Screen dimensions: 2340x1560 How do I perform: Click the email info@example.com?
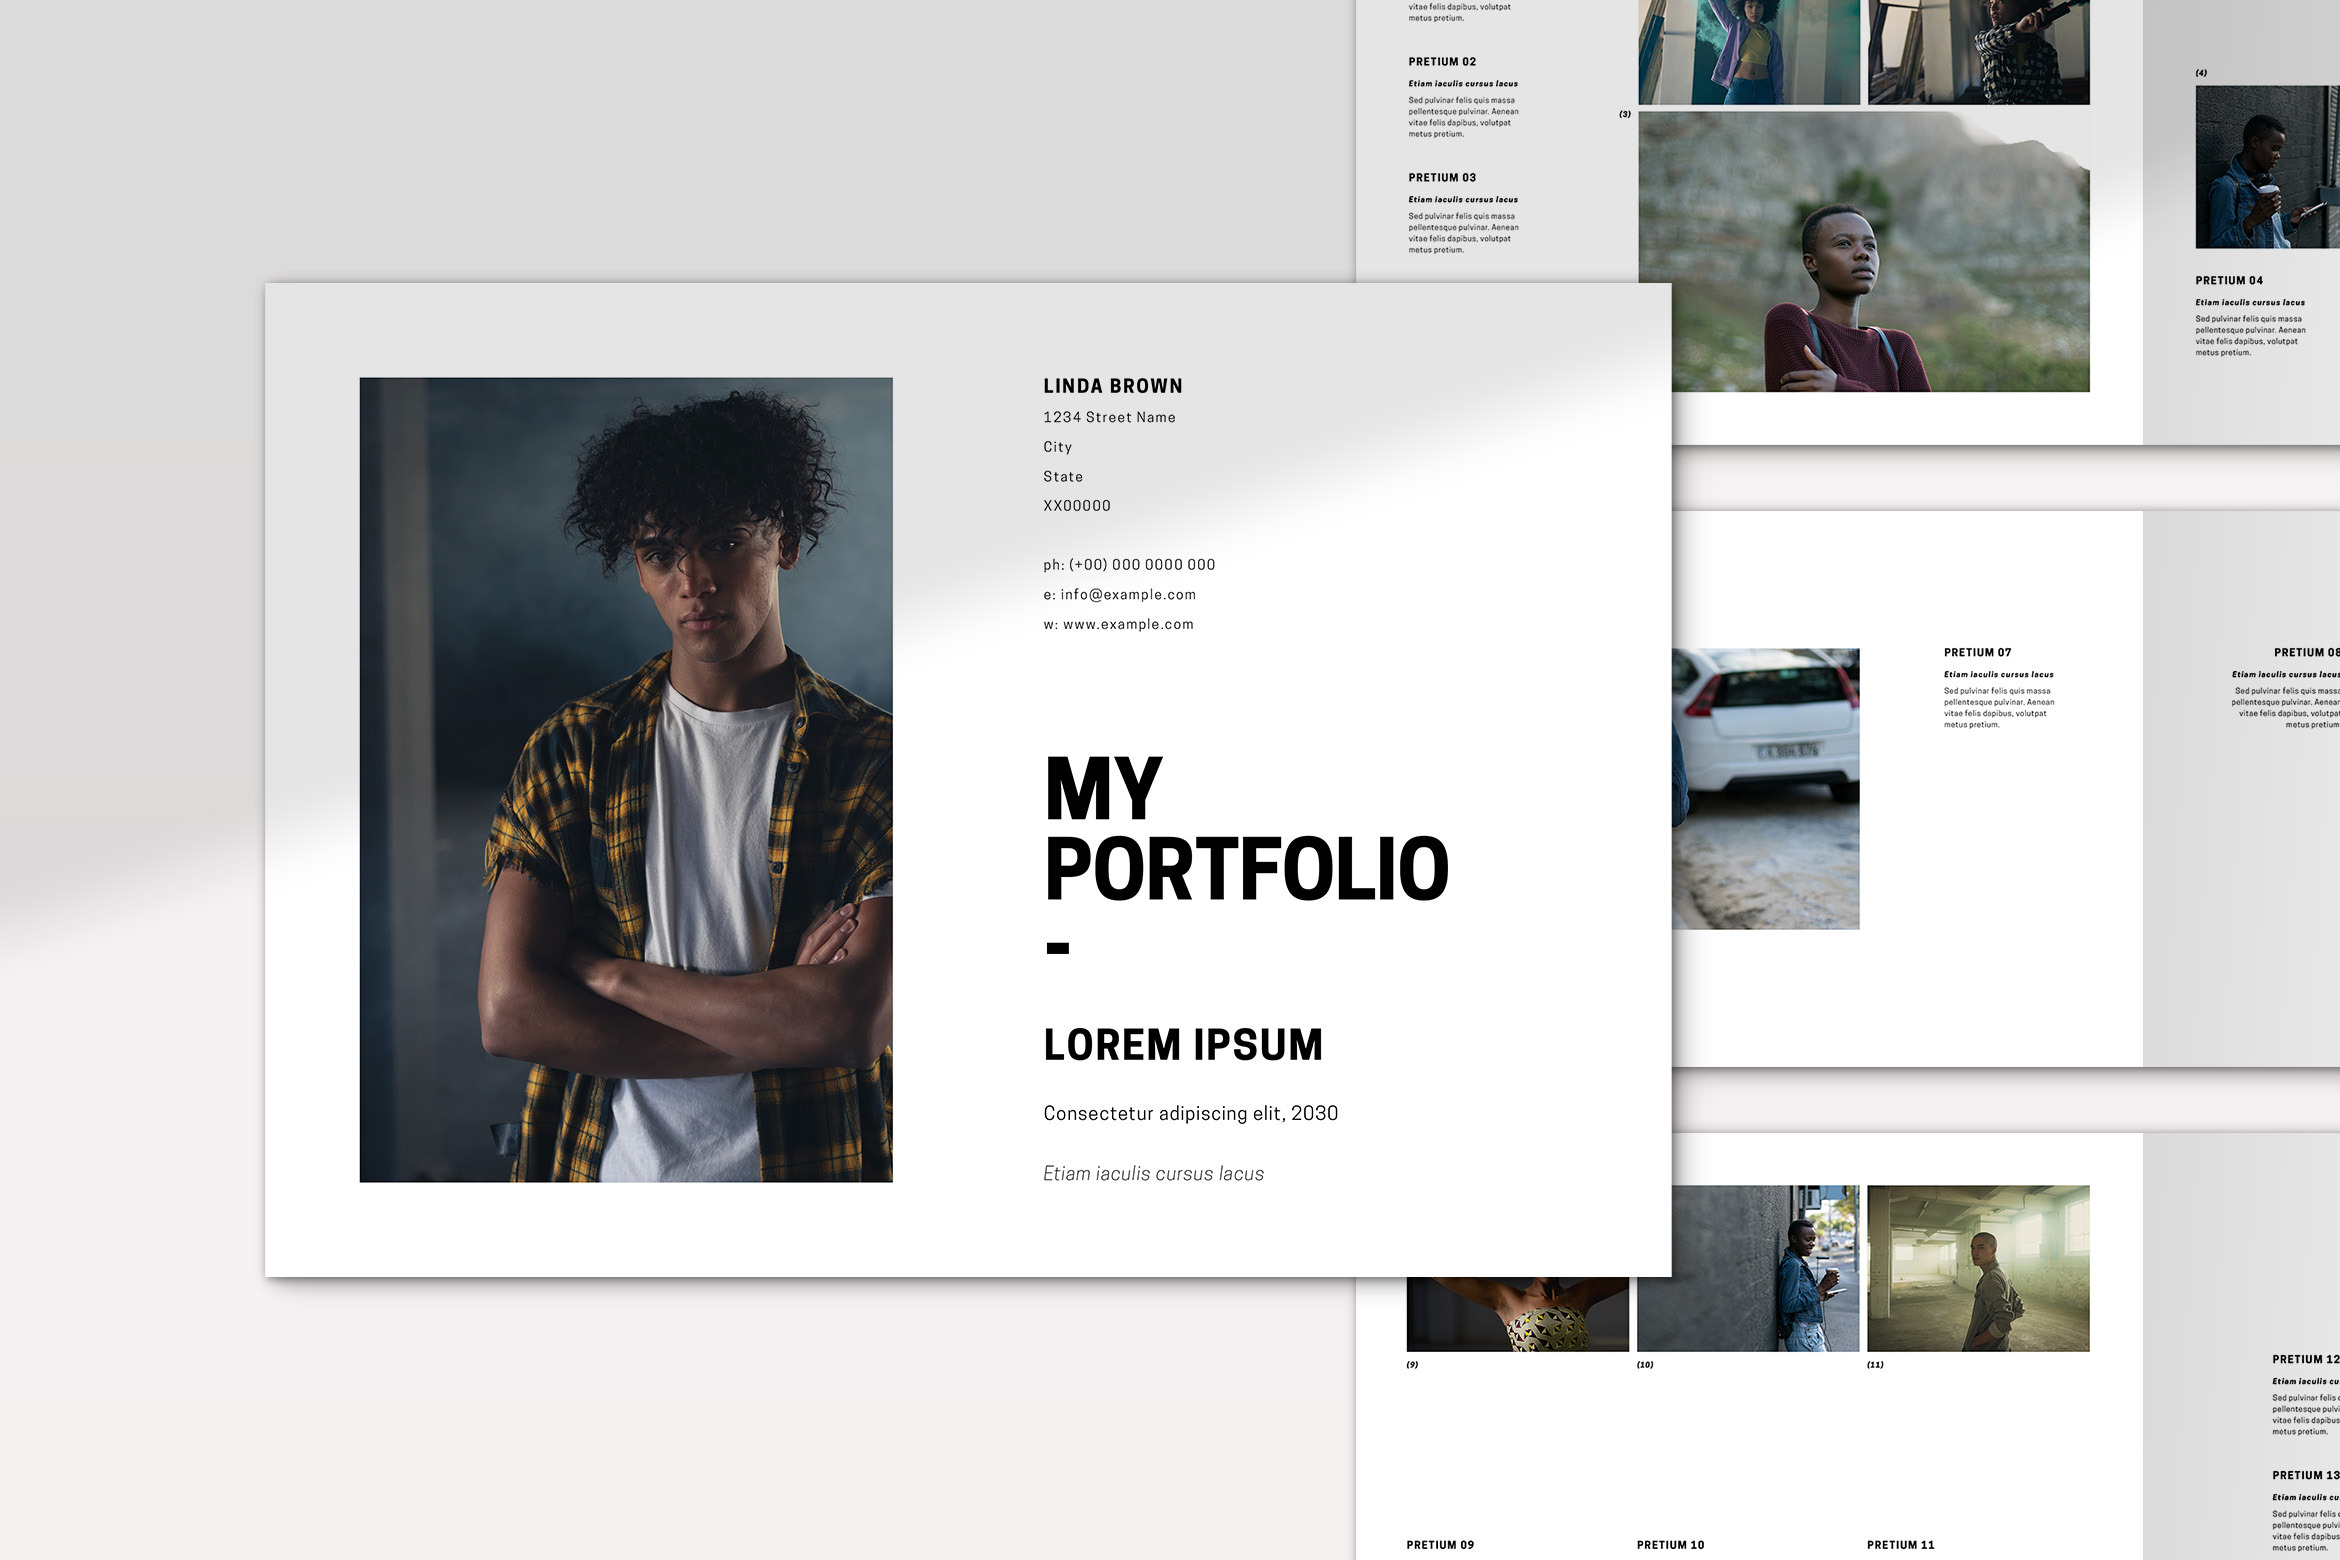coord(1128,594)
